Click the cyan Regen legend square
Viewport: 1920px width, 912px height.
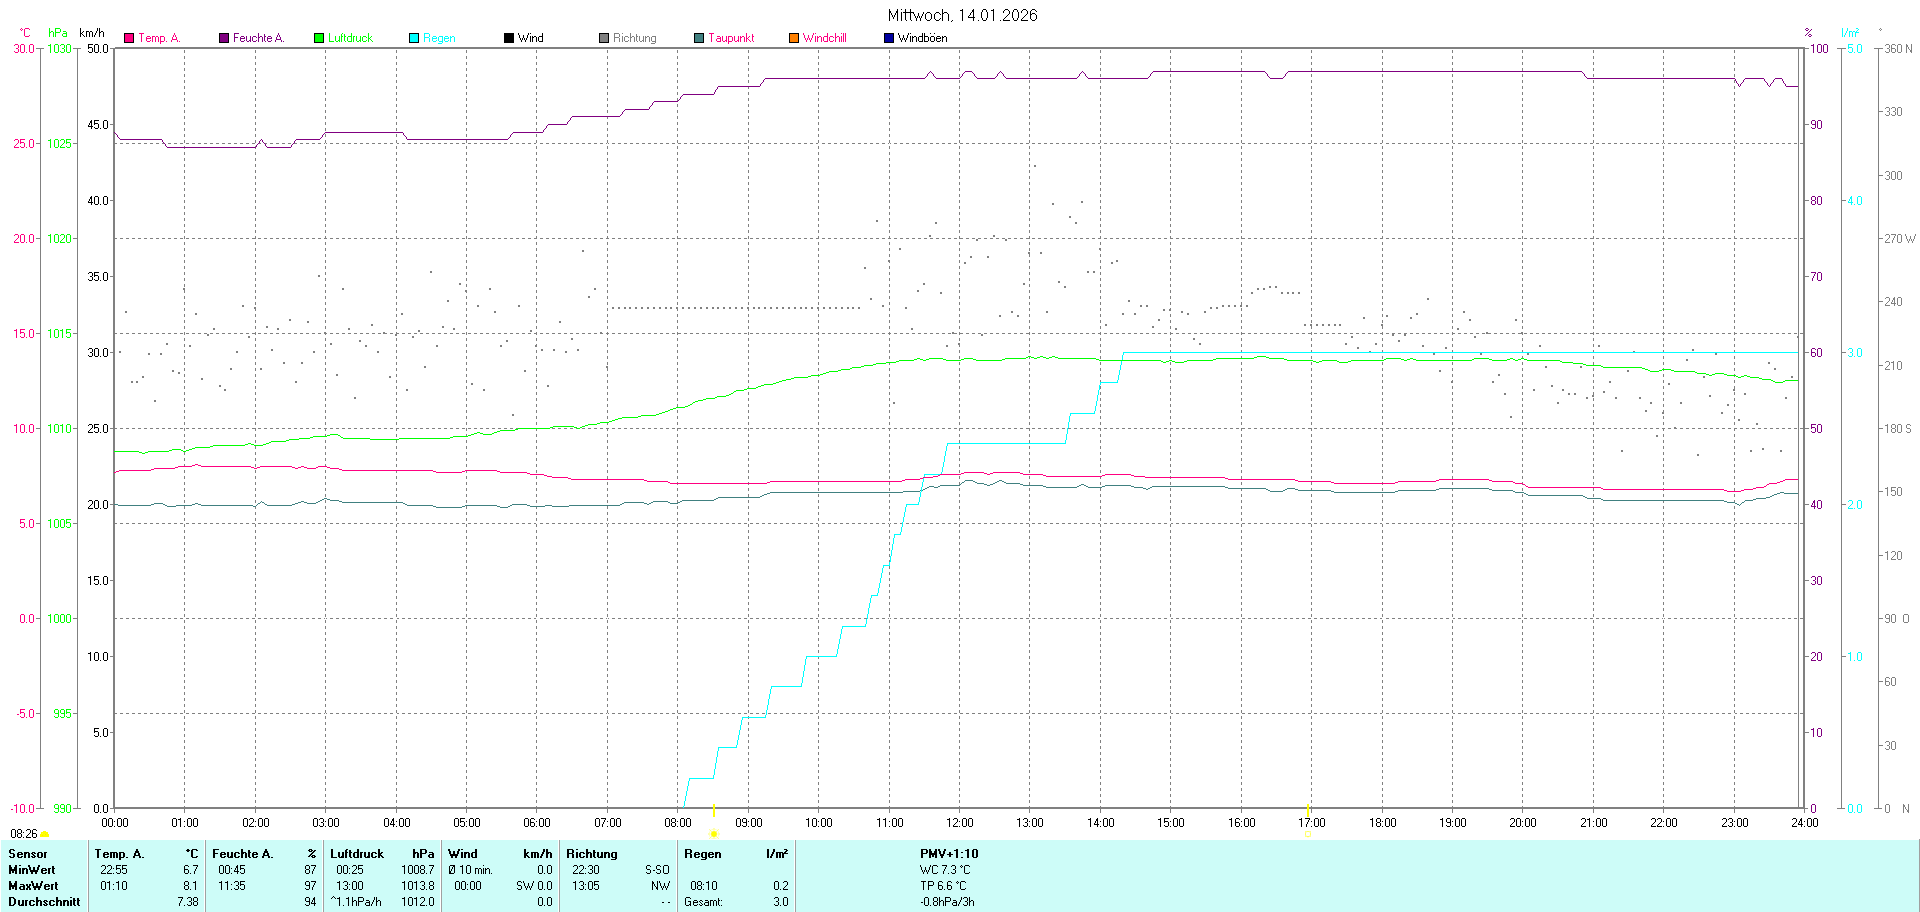(x=414, y=38)
